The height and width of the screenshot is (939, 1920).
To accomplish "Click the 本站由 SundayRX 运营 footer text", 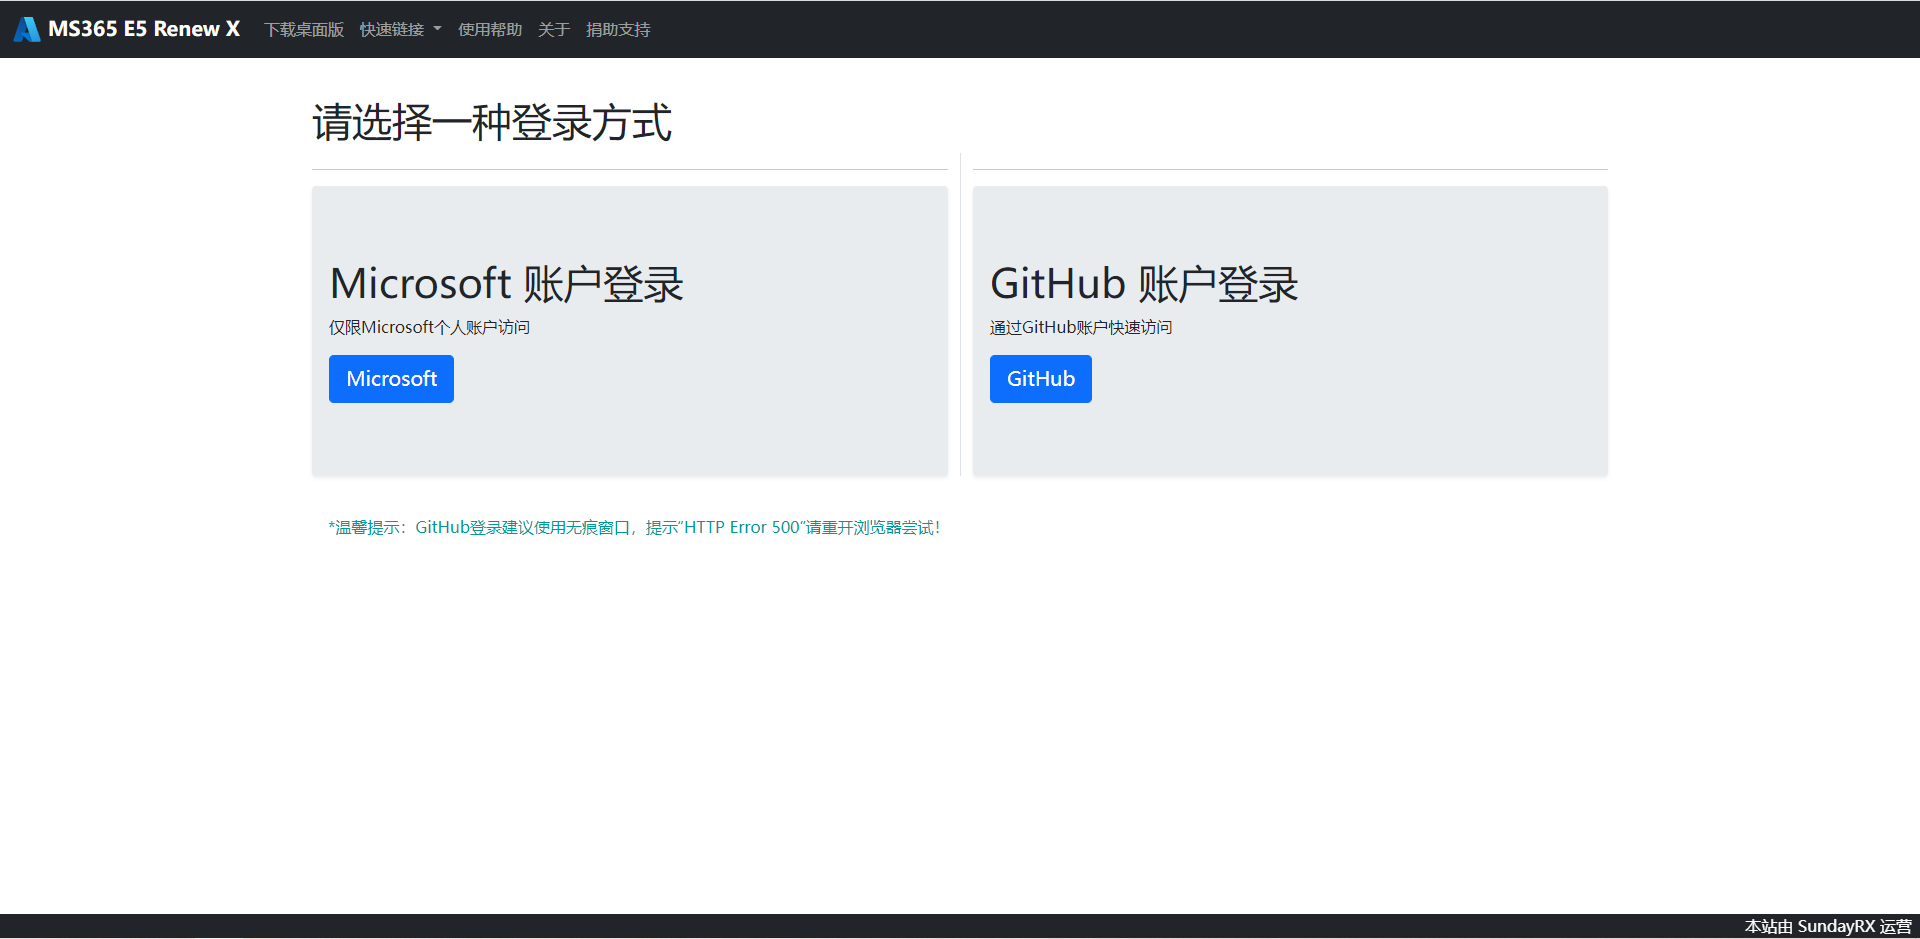I will [x=1828, y=927].
